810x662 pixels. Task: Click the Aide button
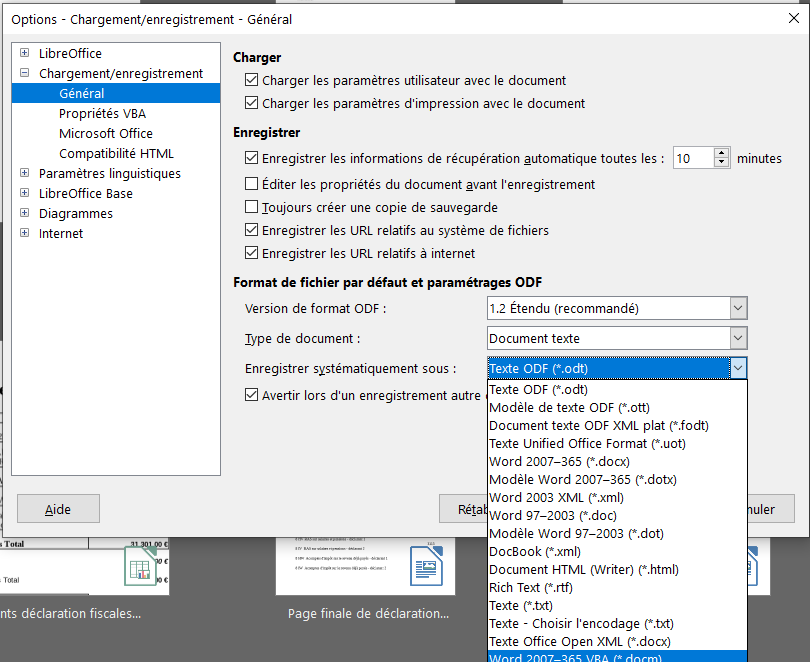pyautogui.click(x=58, y=509)
